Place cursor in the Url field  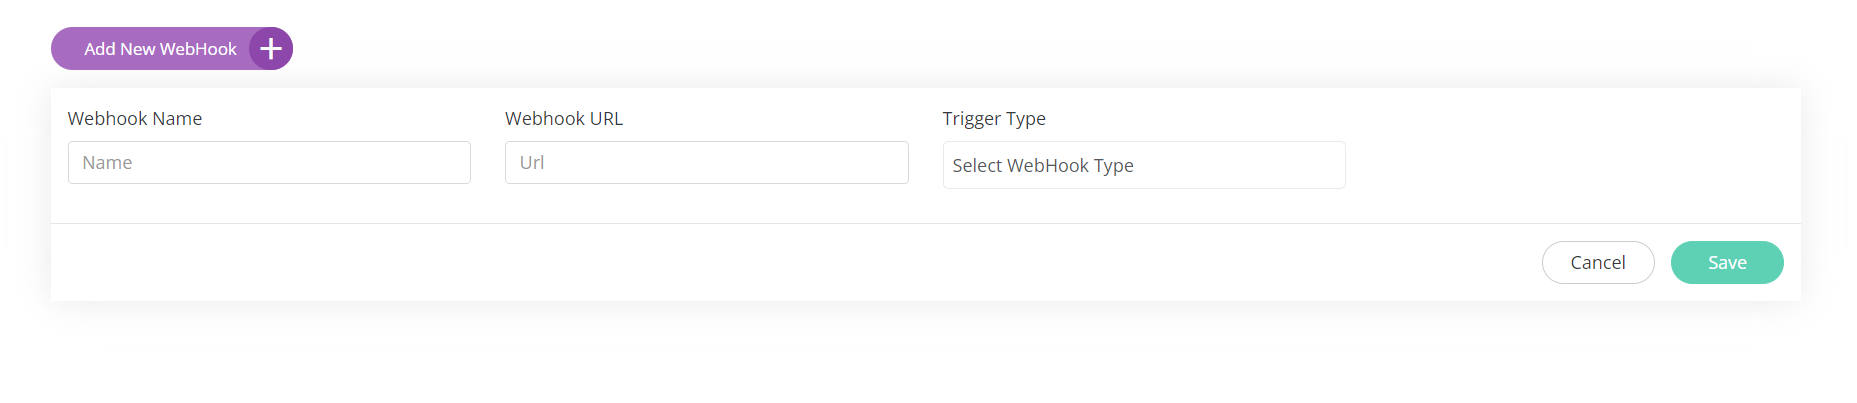tap(706, 163)
